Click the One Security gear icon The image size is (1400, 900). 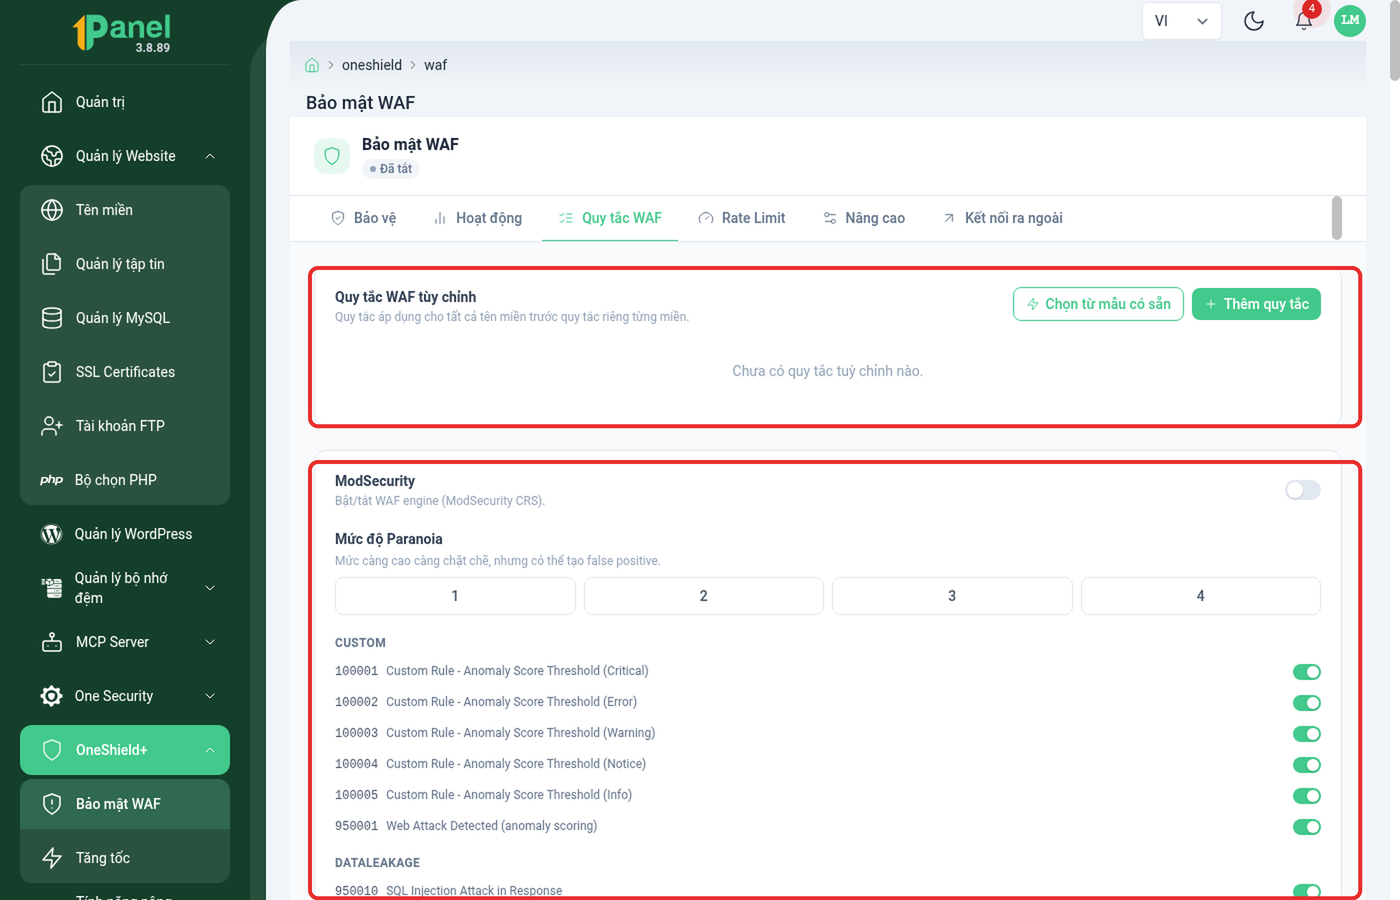pyautogui.click(x=51, y=696)
